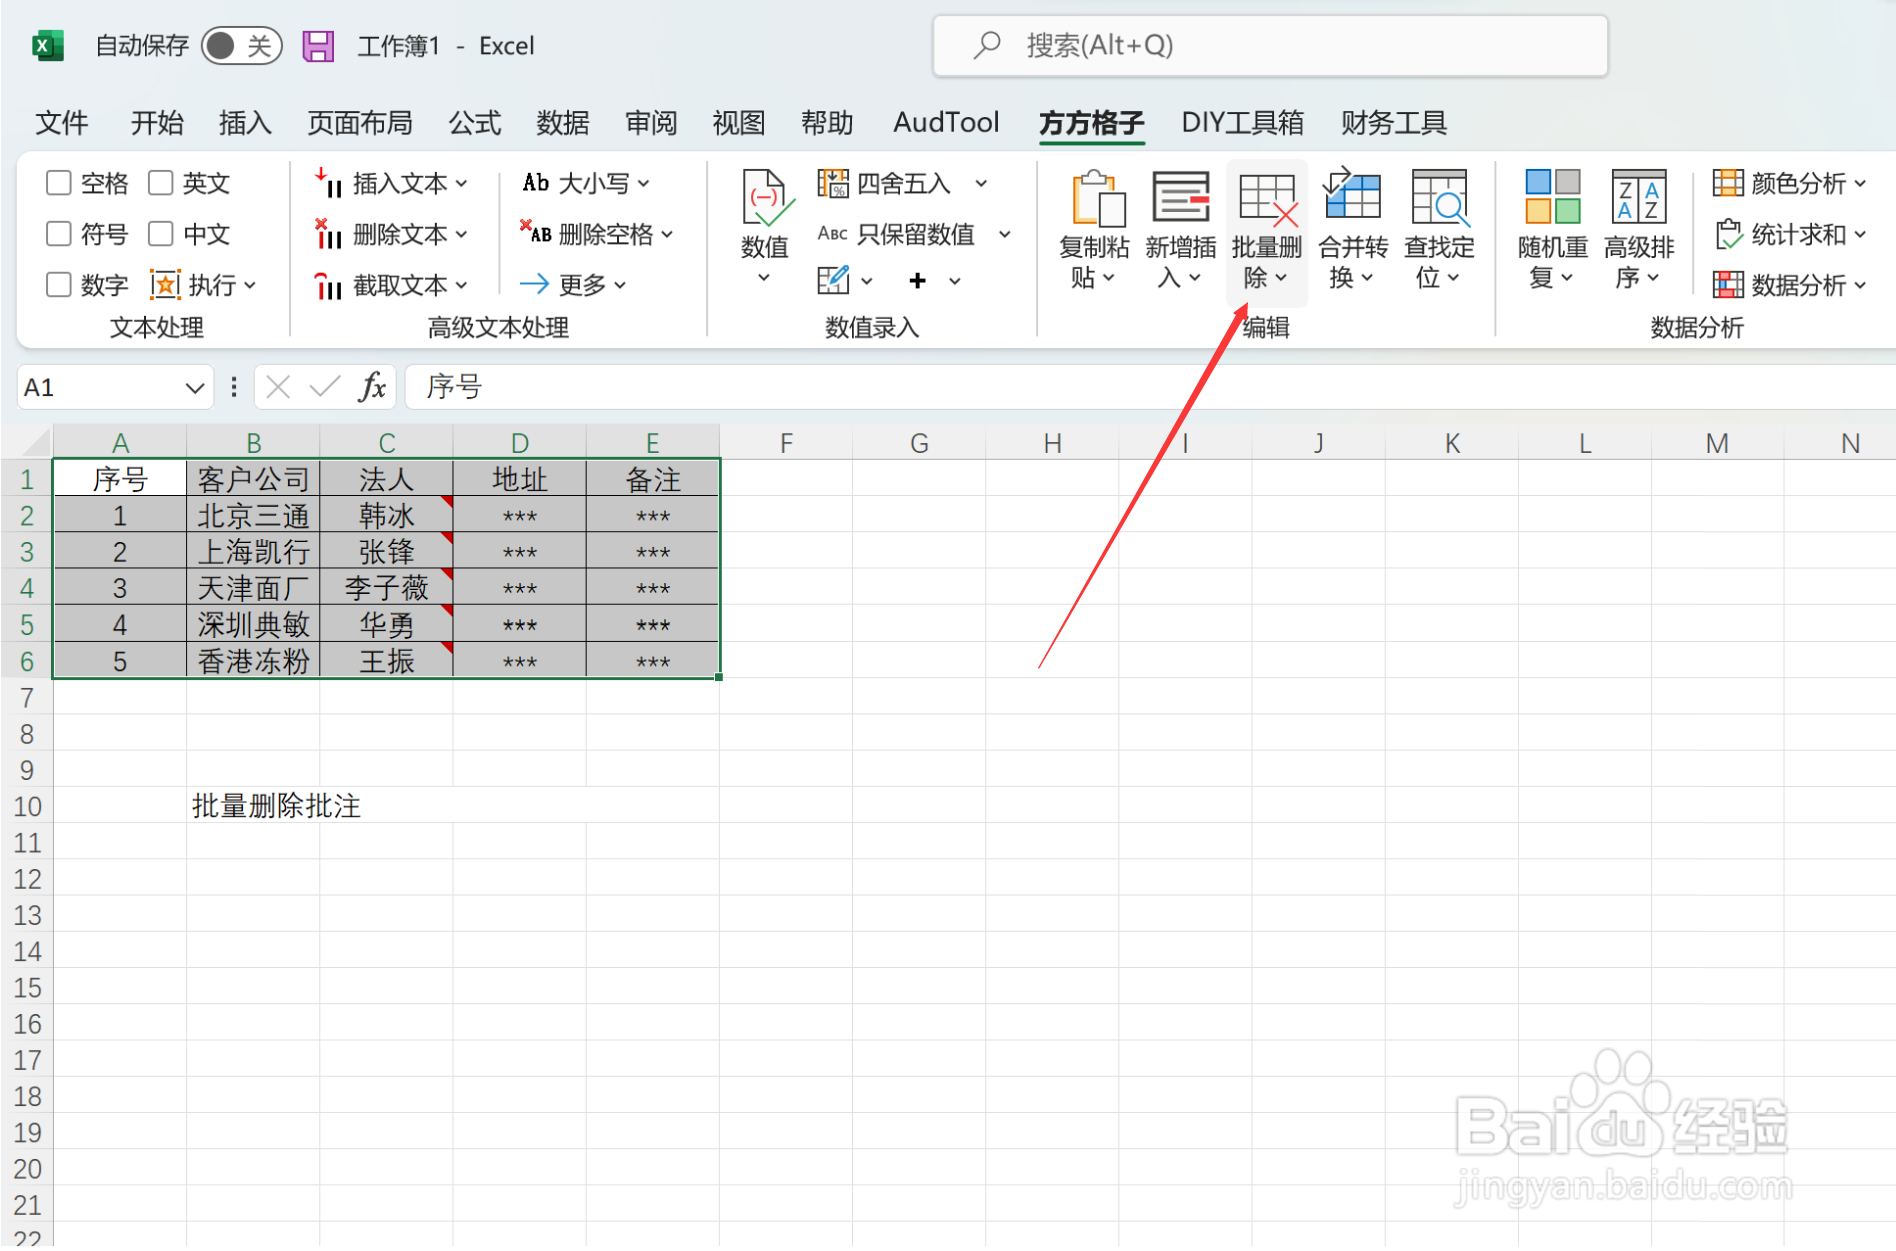Switch to the 页面布局 tab

coord(360,123)
